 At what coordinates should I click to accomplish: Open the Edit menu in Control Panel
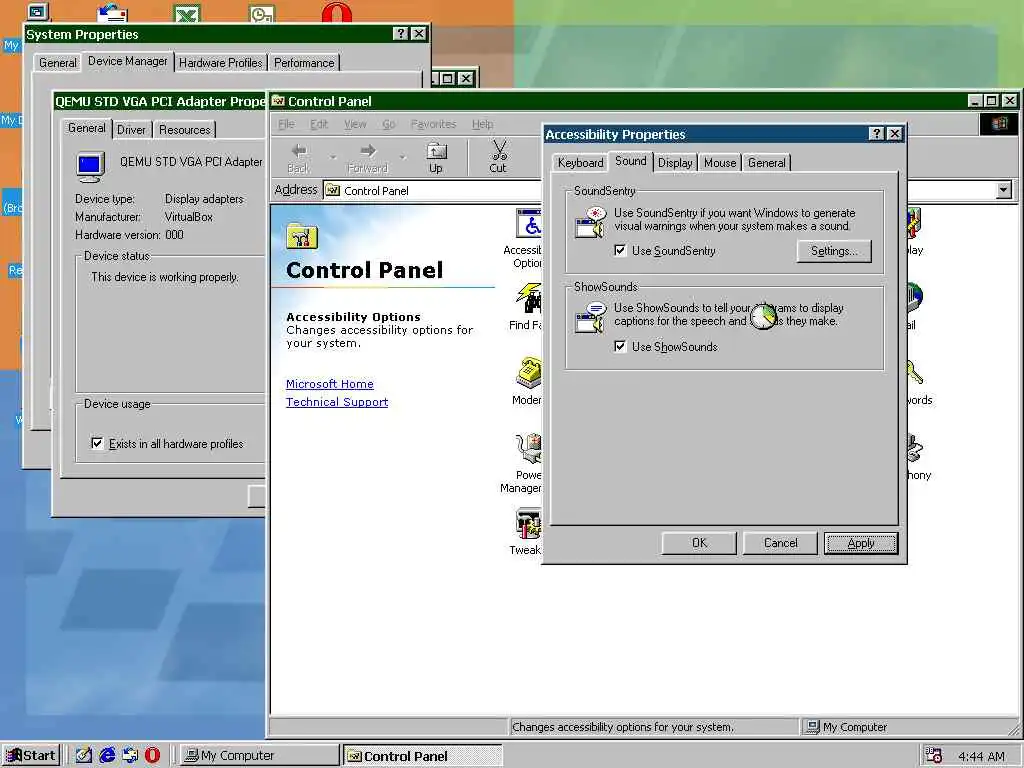pos(319,124)
